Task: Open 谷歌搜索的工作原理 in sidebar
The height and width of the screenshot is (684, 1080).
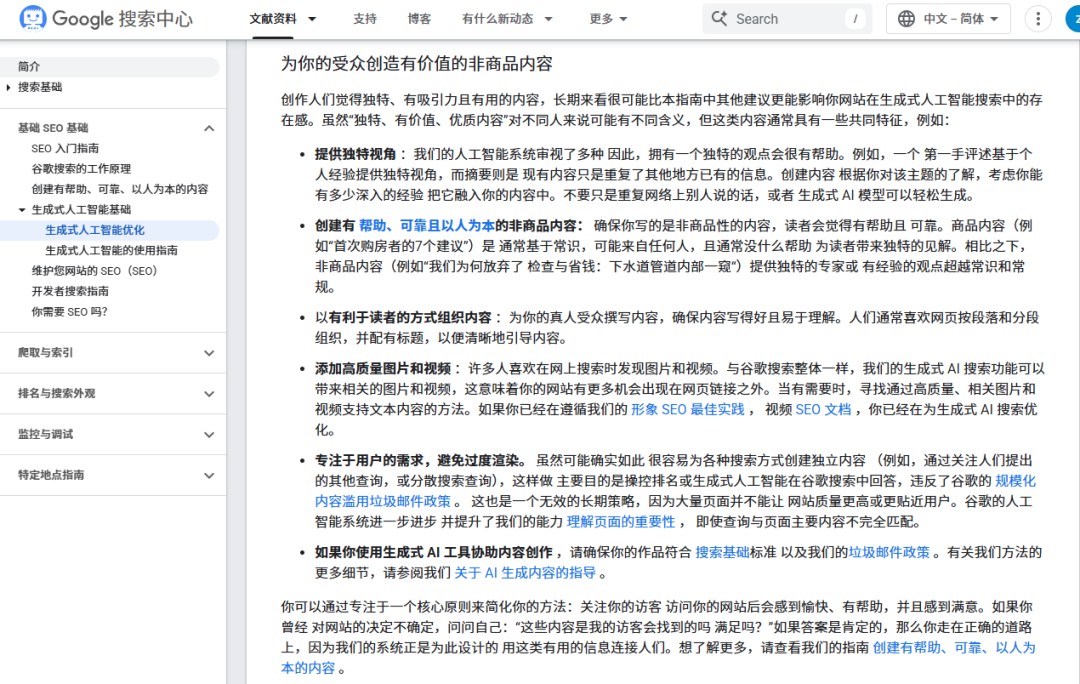Action: (81, 169)
